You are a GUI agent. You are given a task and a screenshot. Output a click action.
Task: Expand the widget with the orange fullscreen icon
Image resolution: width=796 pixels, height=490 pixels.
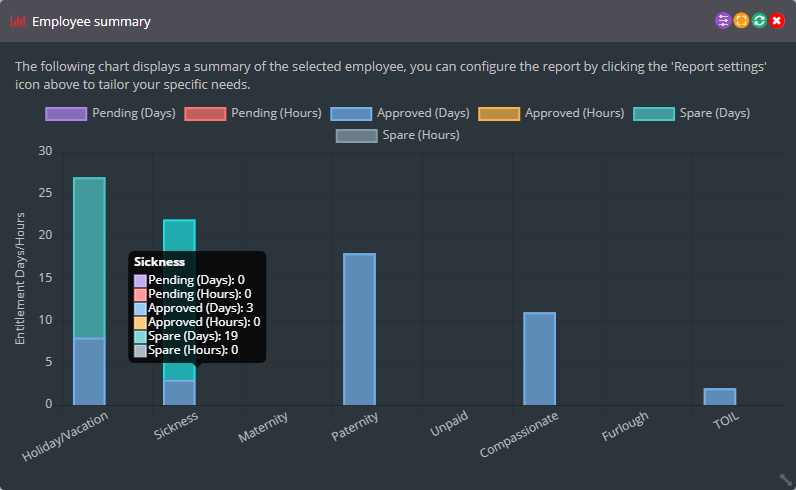coord(741,21)
